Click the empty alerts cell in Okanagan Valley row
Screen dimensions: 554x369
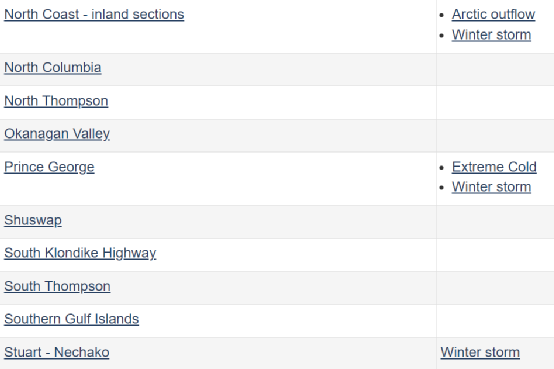pos(495,136)
